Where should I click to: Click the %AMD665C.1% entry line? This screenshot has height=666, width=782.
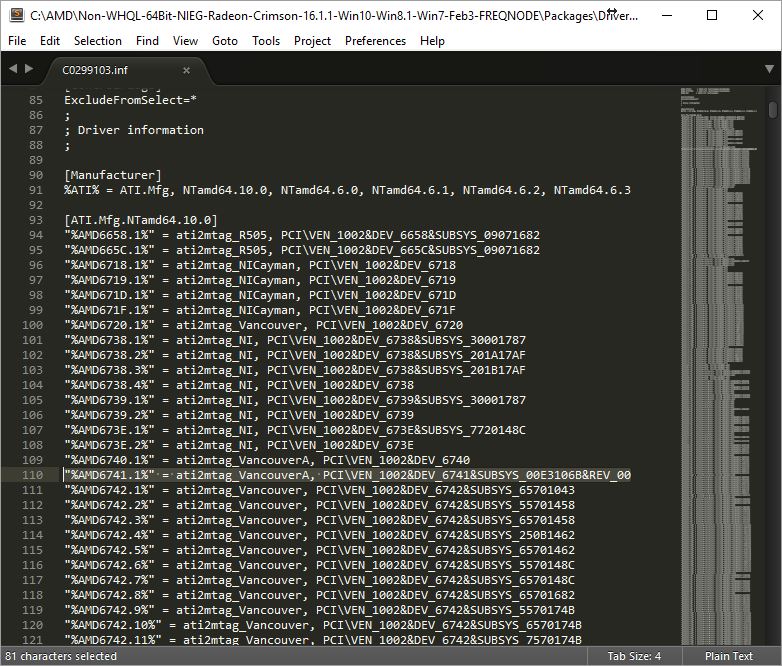click(x=302, y=250)
